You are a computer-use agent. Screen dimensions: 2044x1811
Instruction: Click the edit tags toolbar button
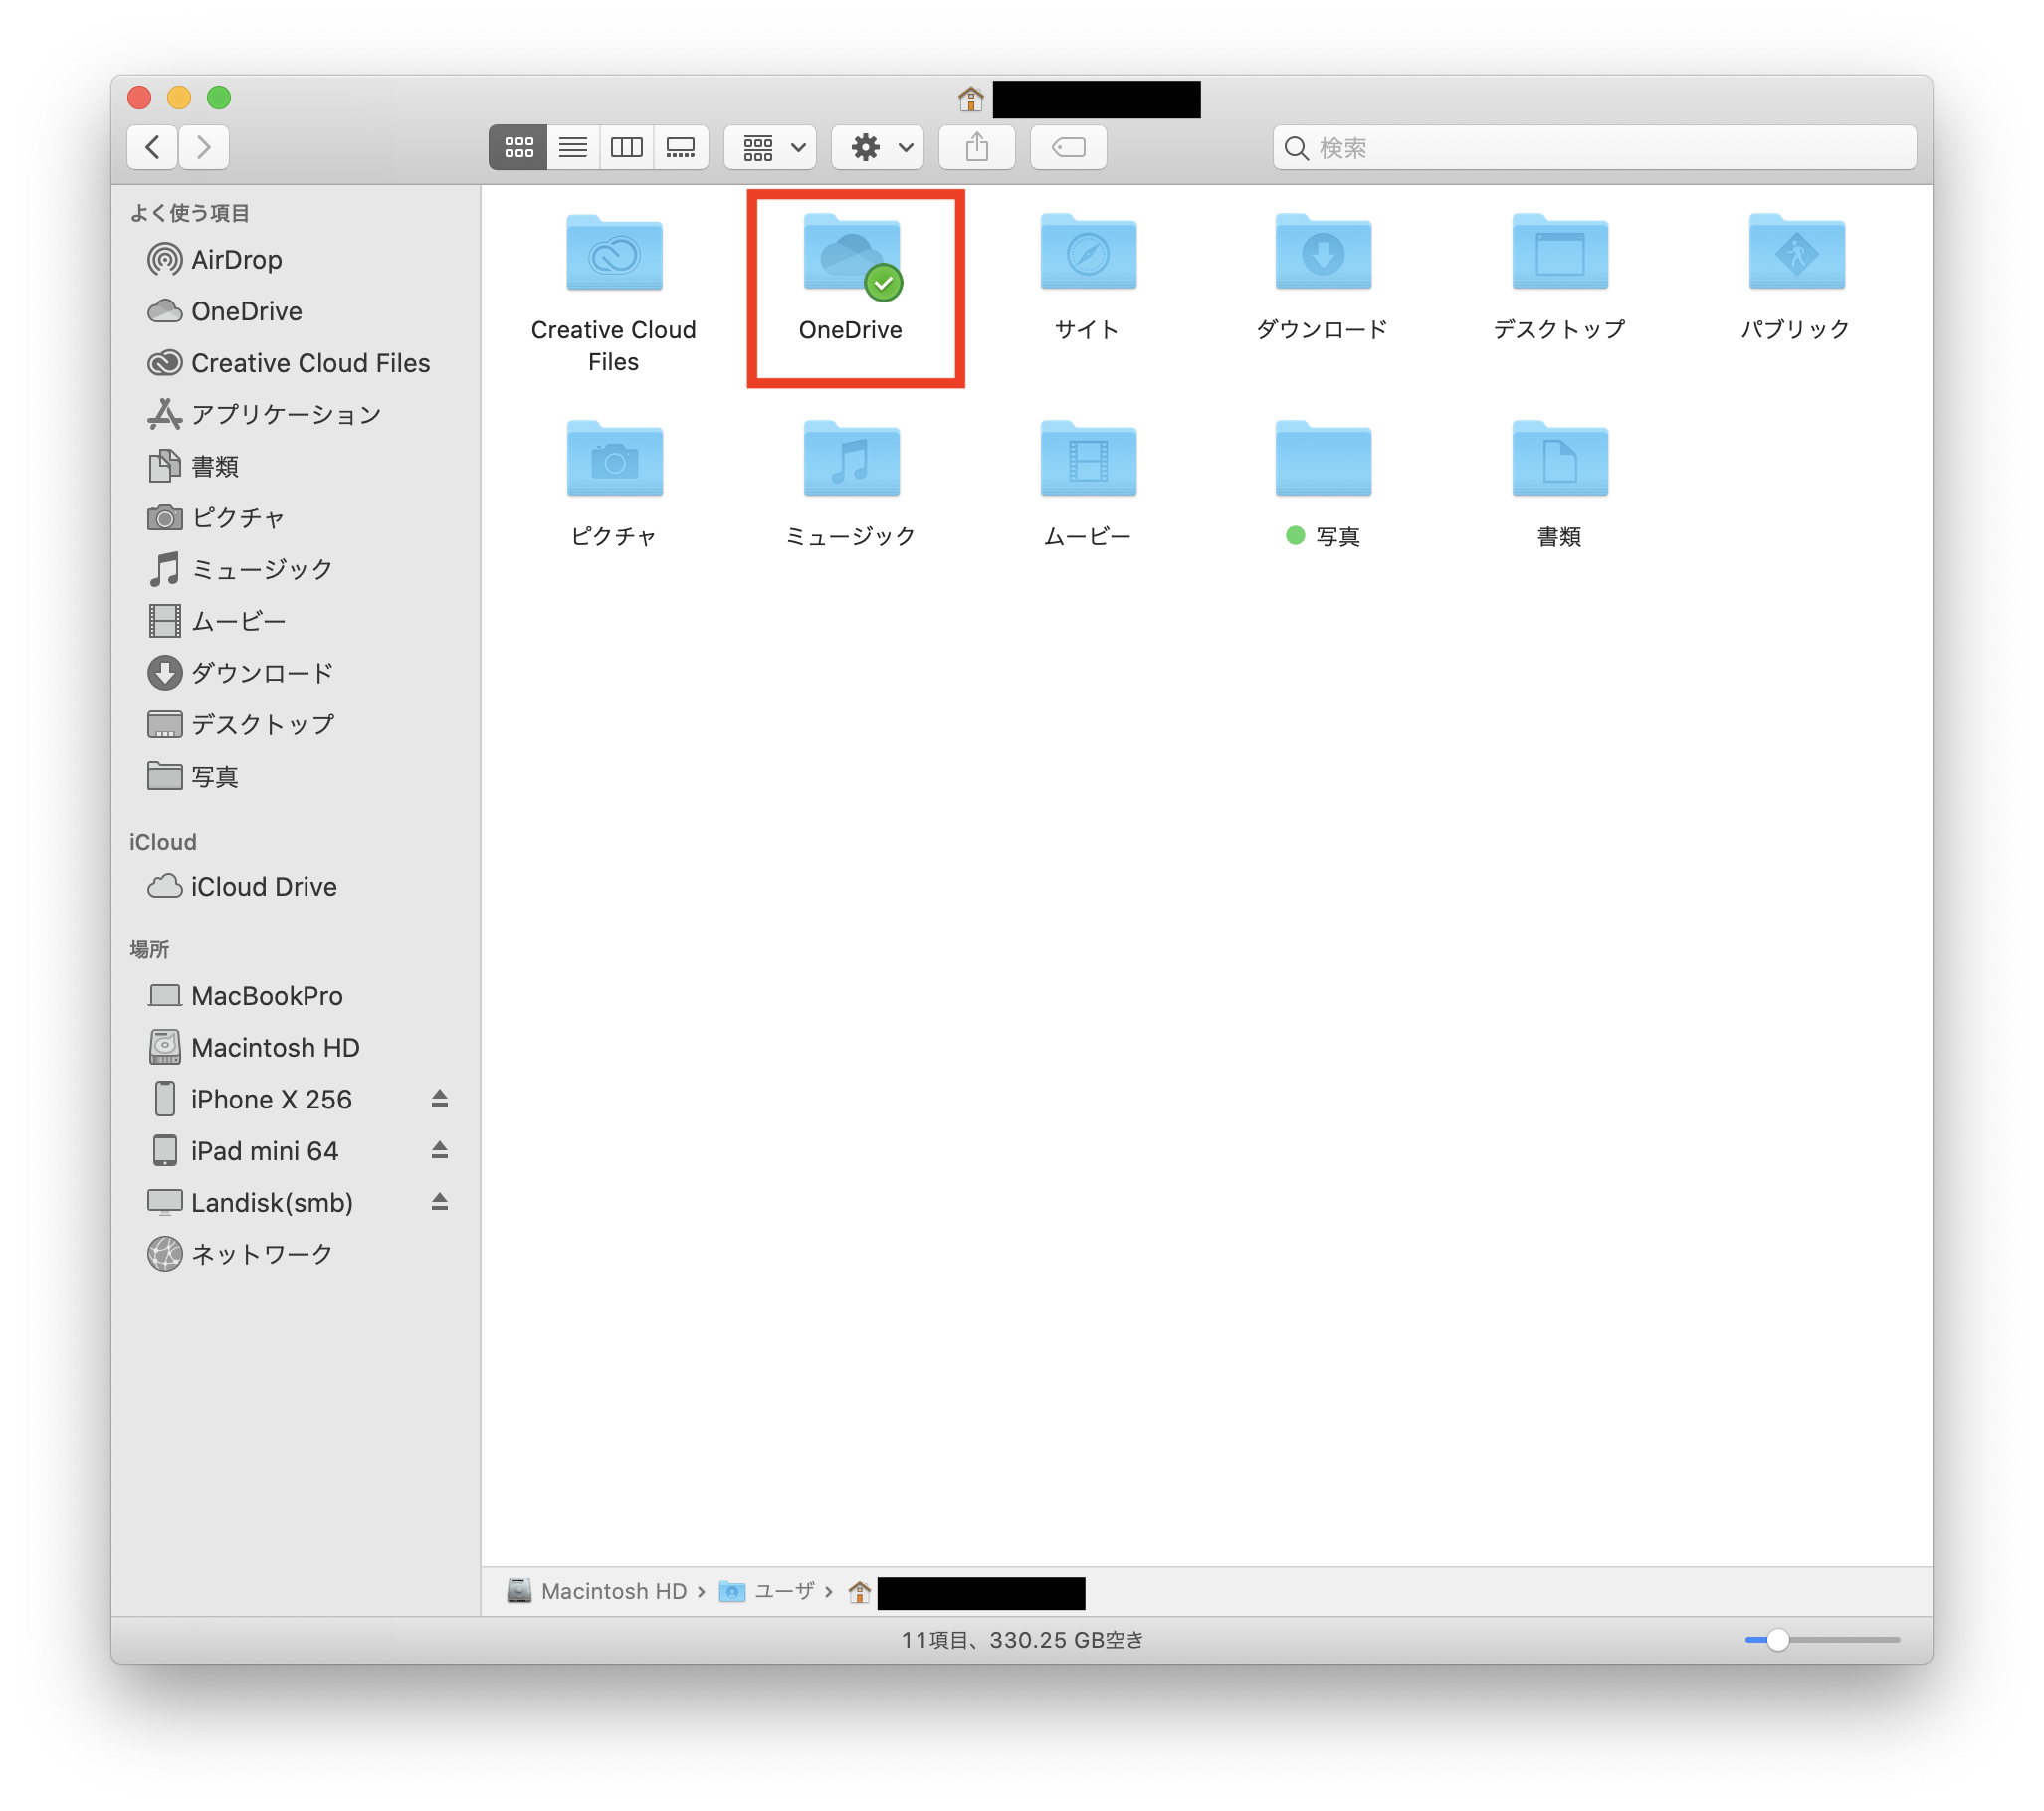tap(1068, 148)
